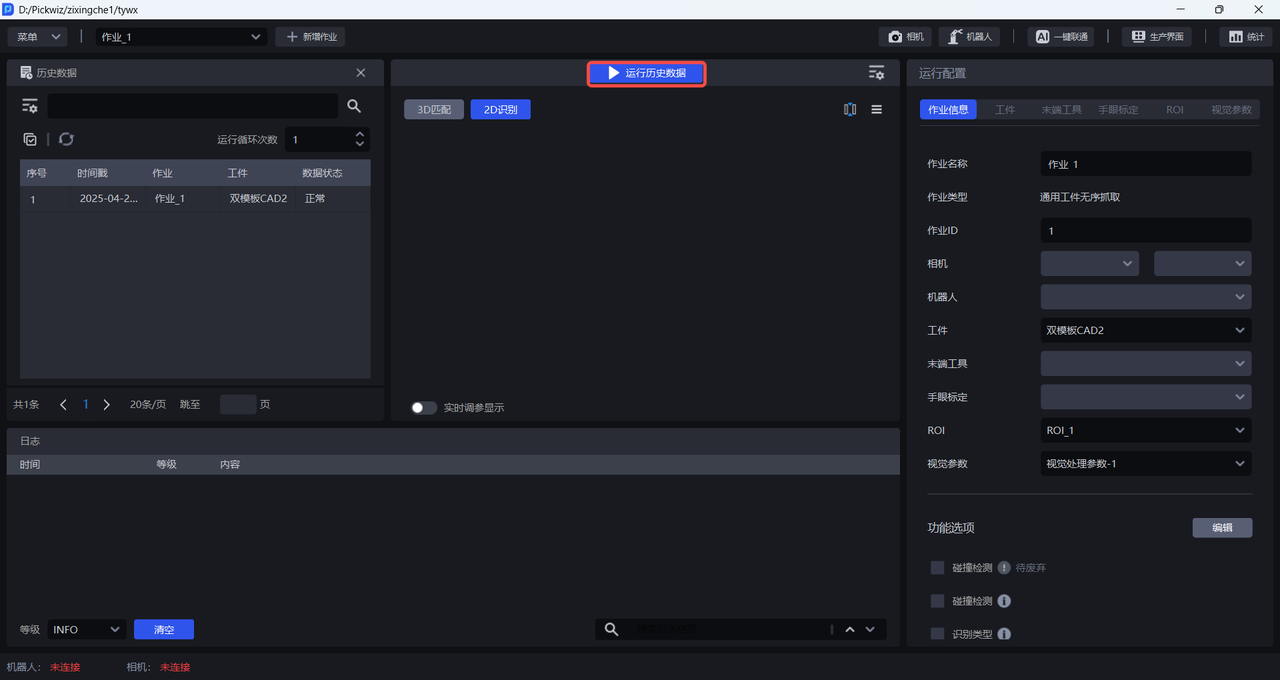Click the search icon in history data panel

click(354, 106)
